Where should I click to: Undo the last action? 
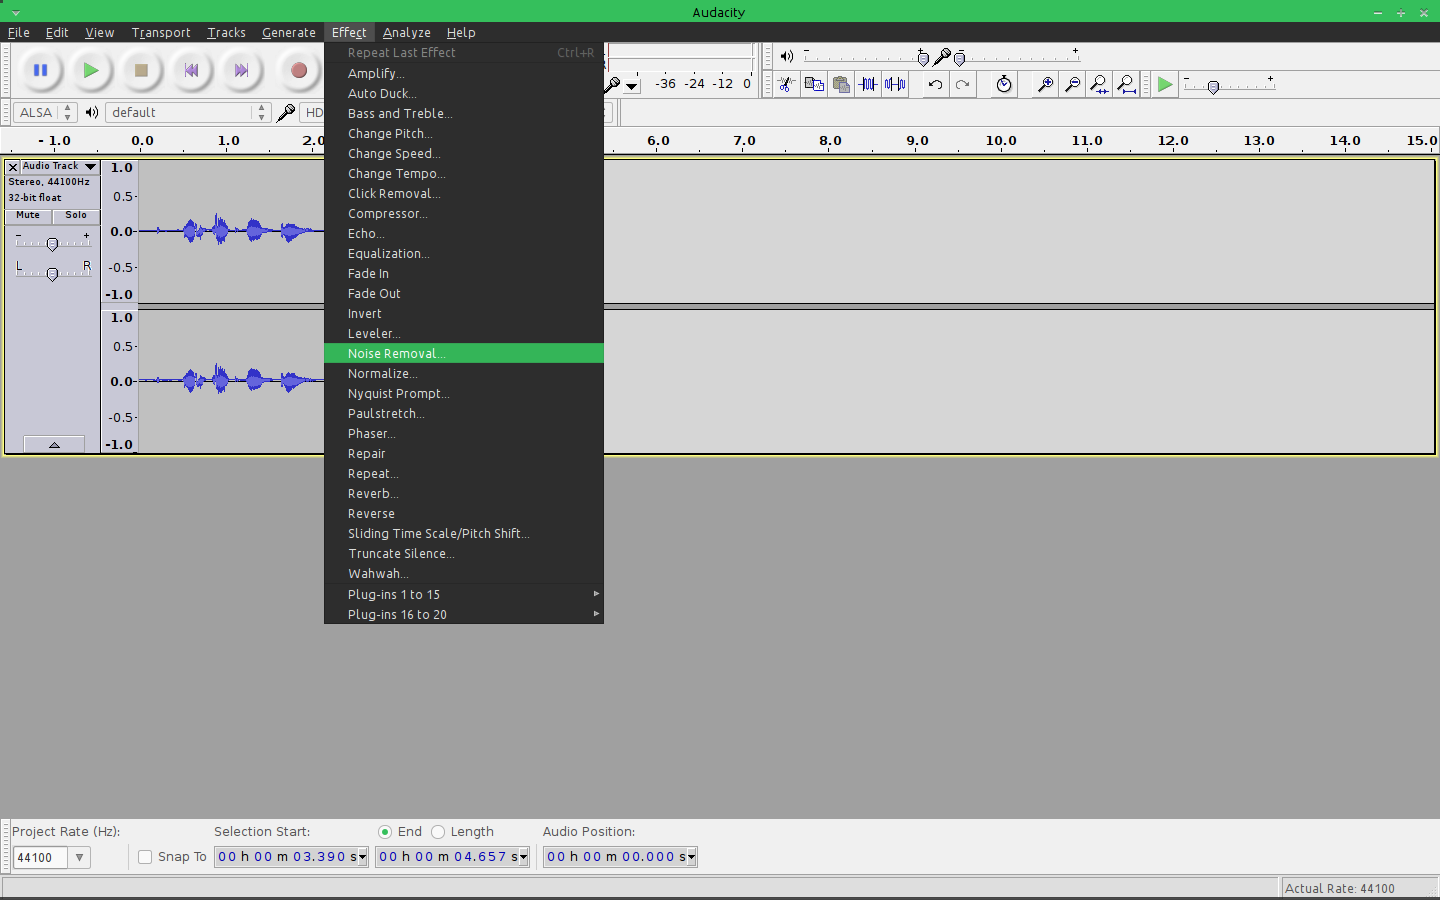click(935, 84)
